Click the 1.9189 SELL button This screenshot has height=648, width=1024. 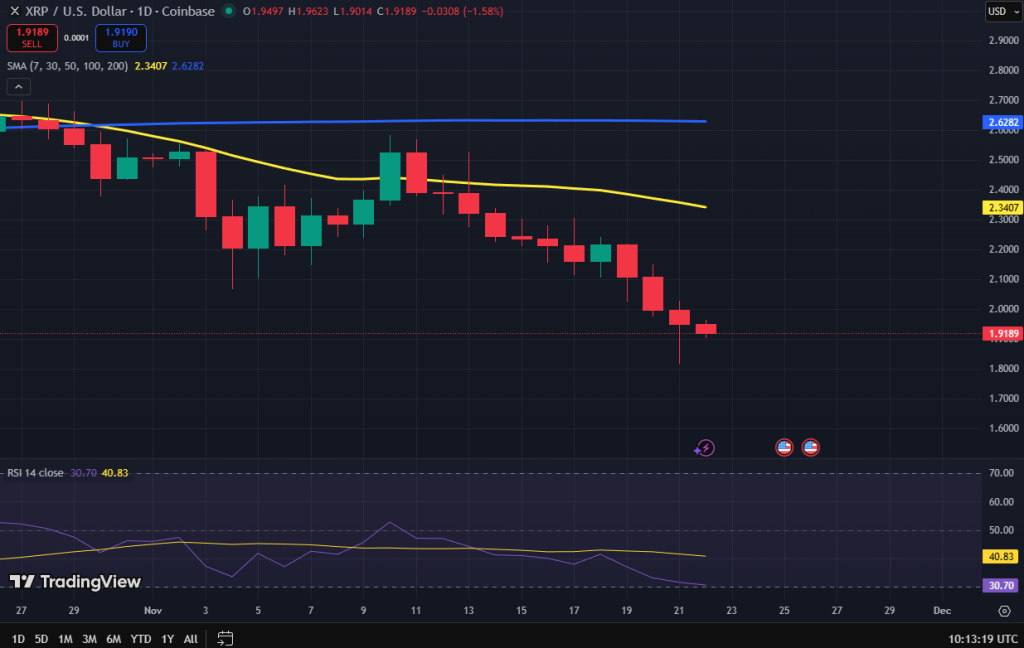click(x=32, y=38)
